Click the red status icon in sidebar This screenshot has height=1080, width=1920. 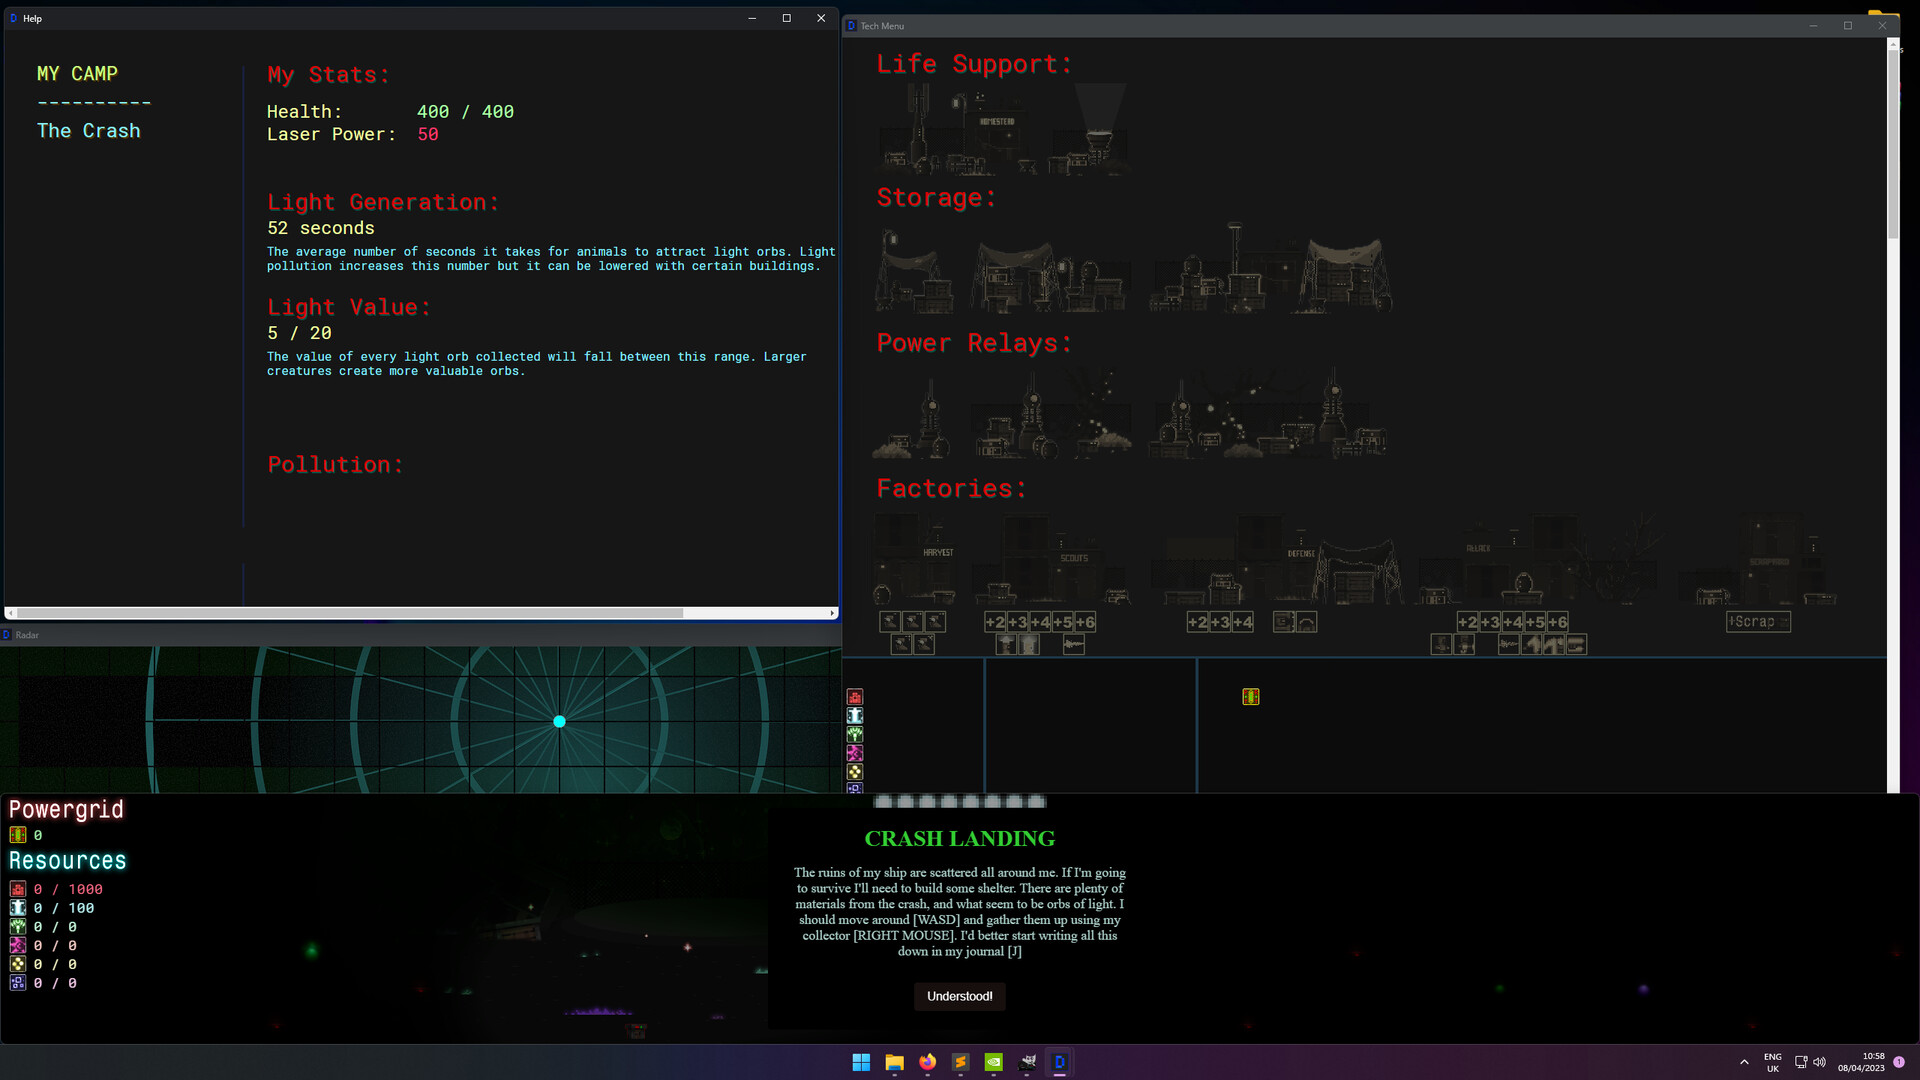point(853,696)
